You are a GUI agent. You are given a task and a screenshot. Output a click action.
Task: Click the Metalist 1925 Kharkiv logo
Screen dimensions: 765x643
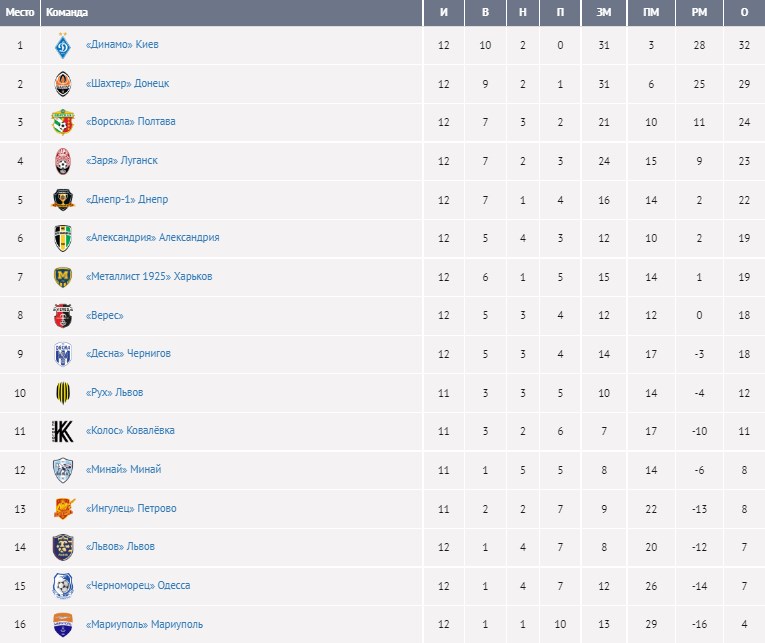(x=63, y=277)
